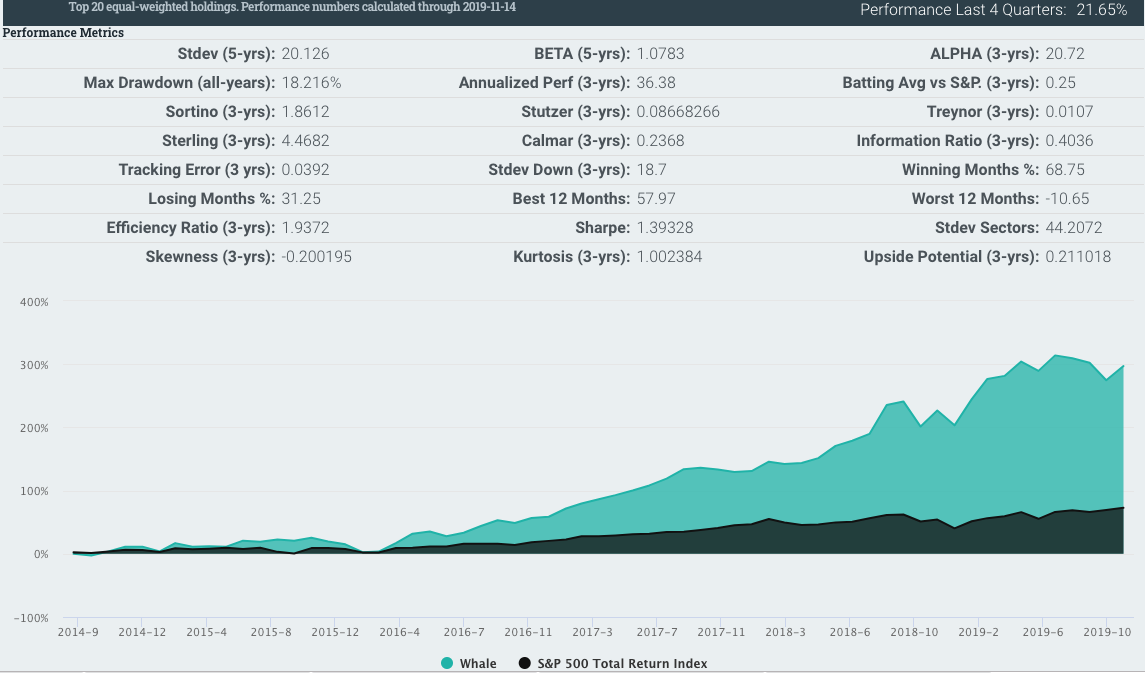1145x673 pixels.
Task: Click the 2015-8 x-axis tick label
Action: coord(270,632)
